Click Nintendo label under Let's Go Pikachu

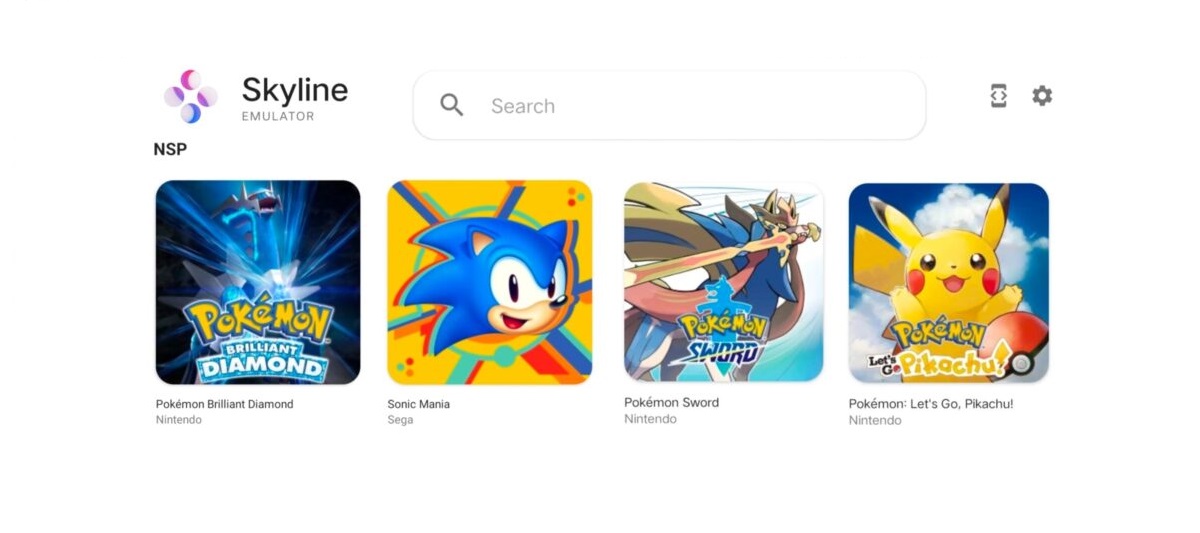coord(875,420)
